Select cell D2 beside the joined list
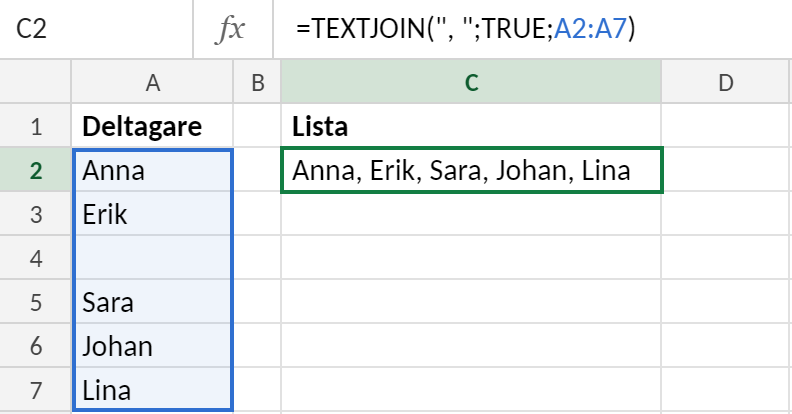Screen dimensions: 792x414 click(x=727, y=170)
